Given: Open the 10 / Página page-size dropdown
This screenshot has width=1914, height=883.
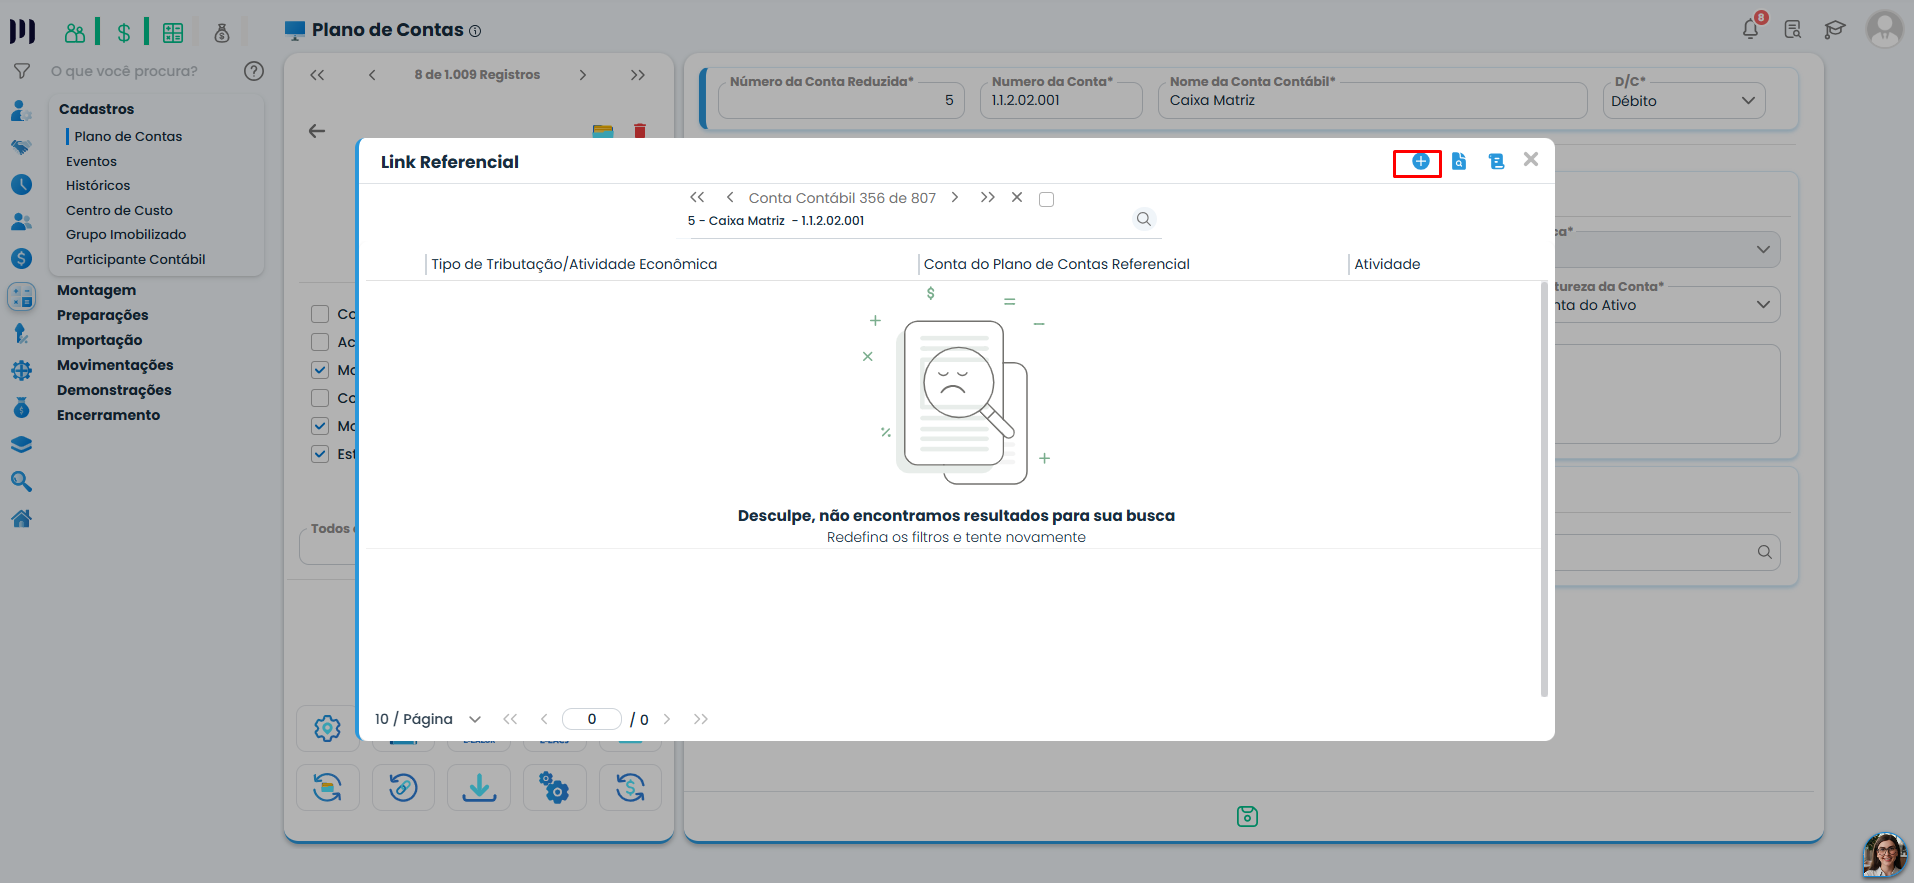Looking at the screenshot, I should coord(428,719).
